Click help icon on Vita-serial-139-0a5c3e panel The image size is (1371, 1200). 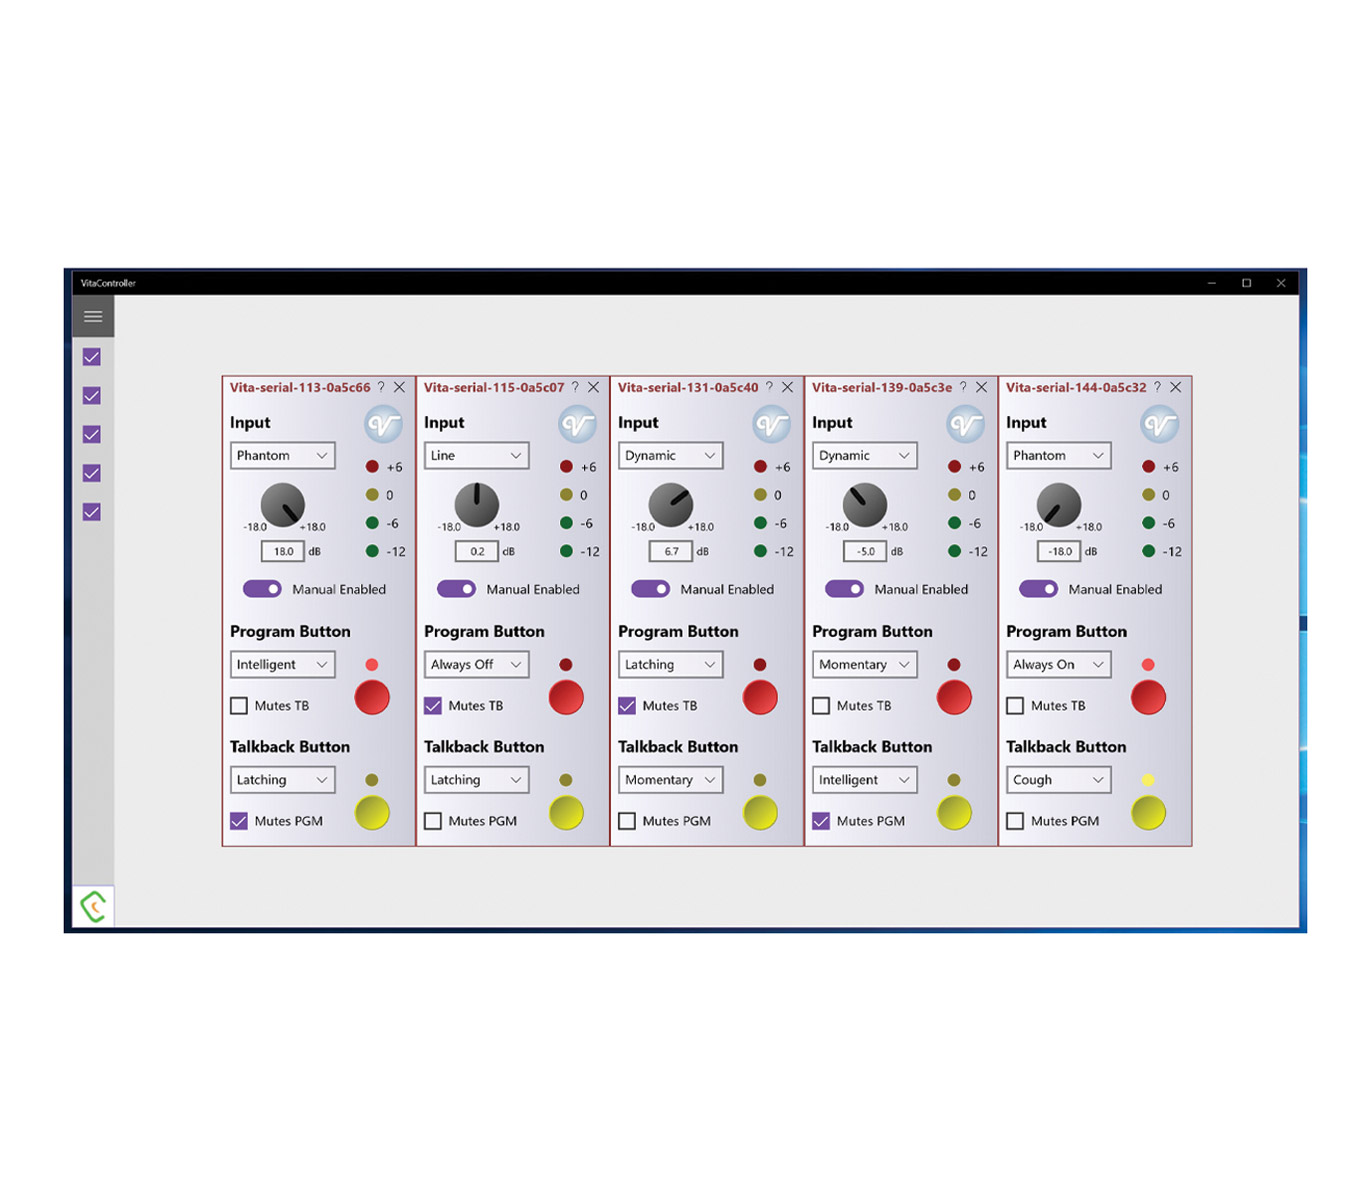click(963, 387)
